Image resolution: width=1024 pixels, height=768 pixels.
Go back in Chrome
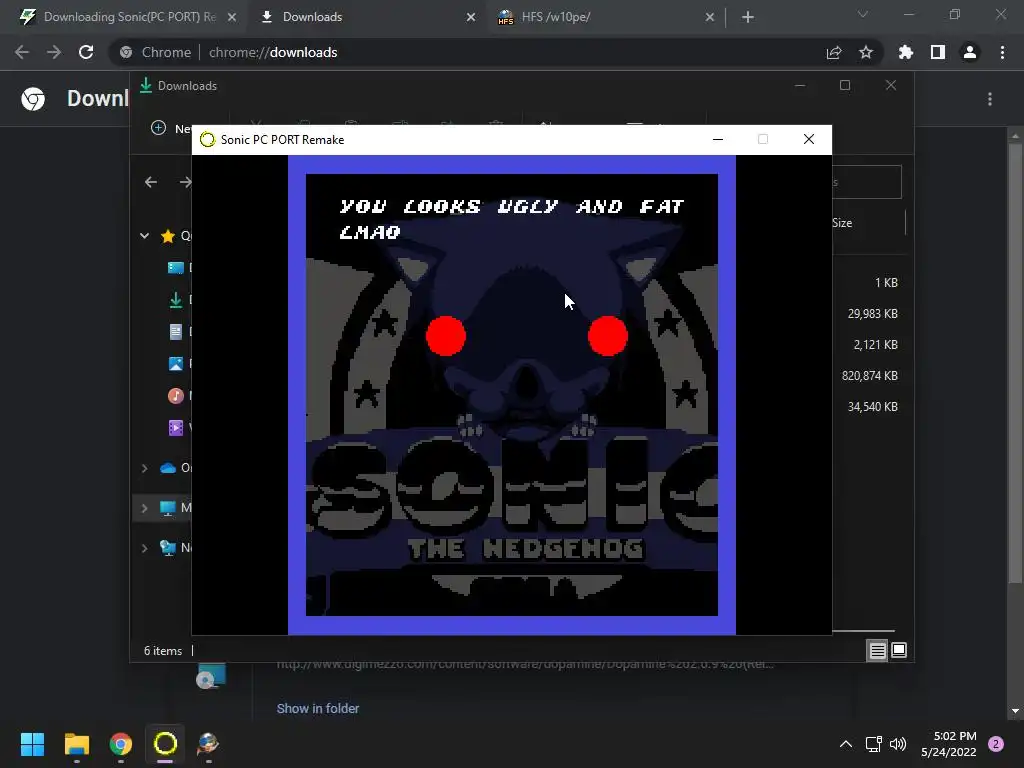coord(22,52)
